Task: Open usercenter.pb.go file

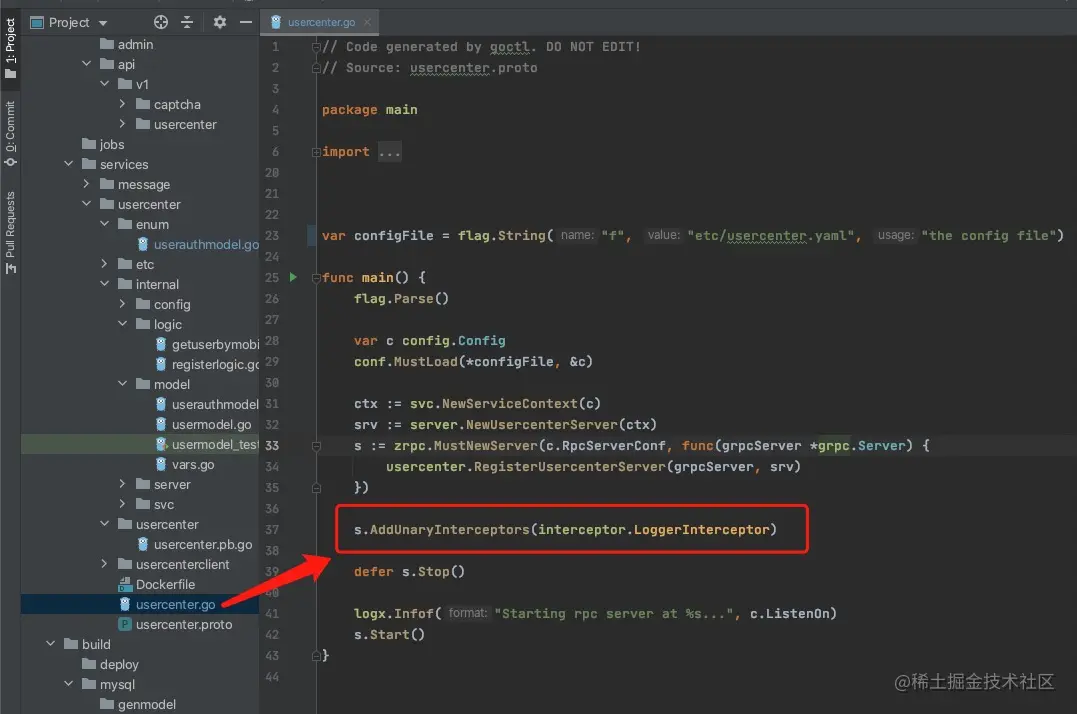Action: (x=194, y=544)
